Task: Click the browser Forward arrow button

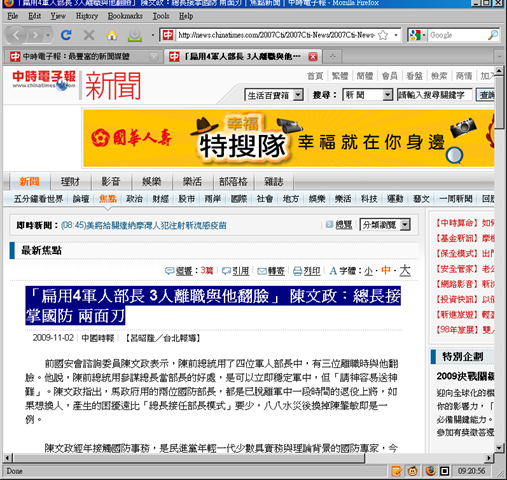Action: coord(35,35)
